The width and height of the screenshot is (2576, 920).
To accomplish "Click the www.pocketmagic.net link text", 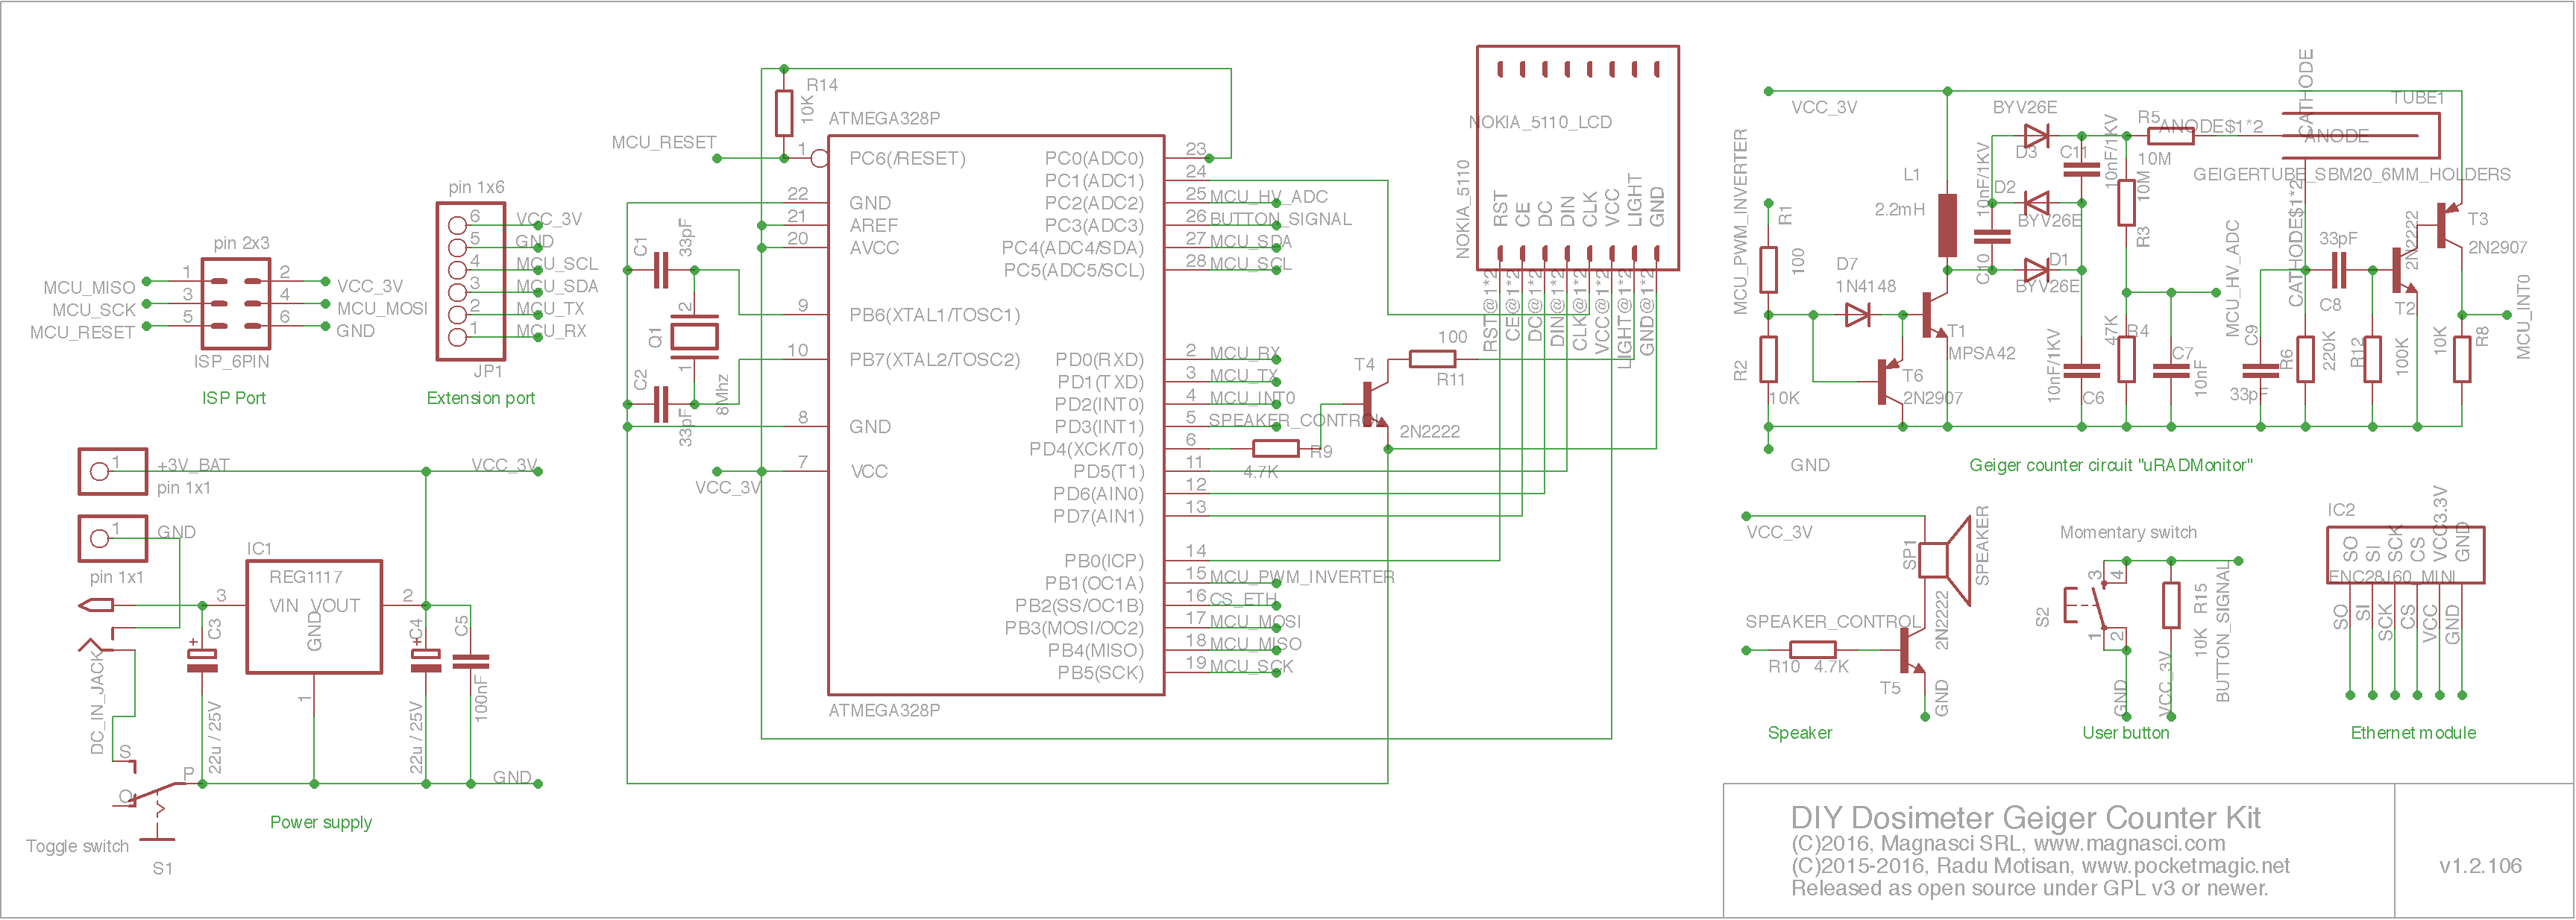I will click(2185, 866).
